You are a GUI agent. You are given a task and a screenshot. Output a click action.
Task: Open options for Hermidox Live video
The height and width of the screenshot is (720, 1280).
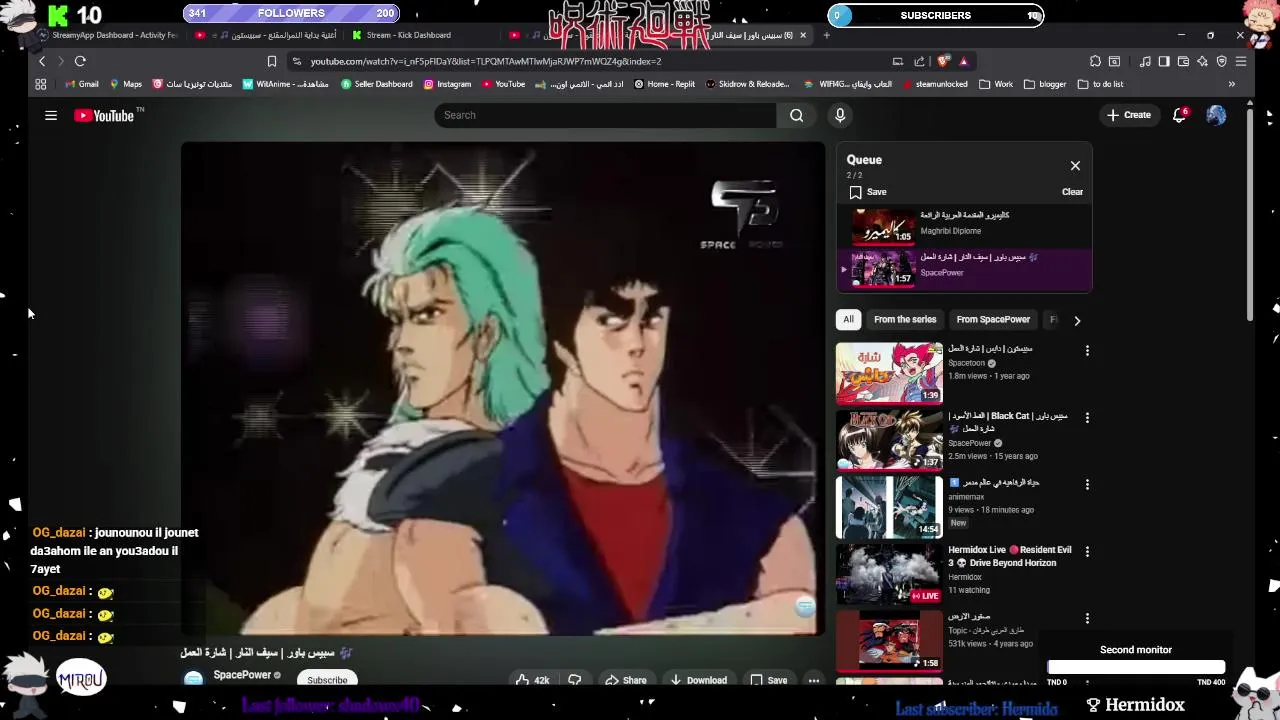click(x=1087, y=552)
